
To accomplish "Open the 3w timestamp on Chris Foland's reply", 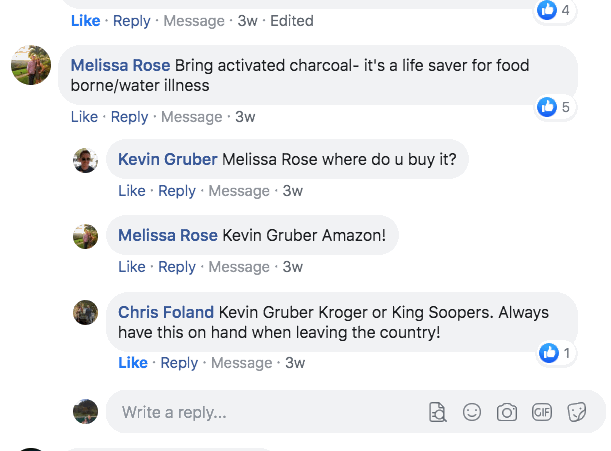I will [x=294, y=363].
